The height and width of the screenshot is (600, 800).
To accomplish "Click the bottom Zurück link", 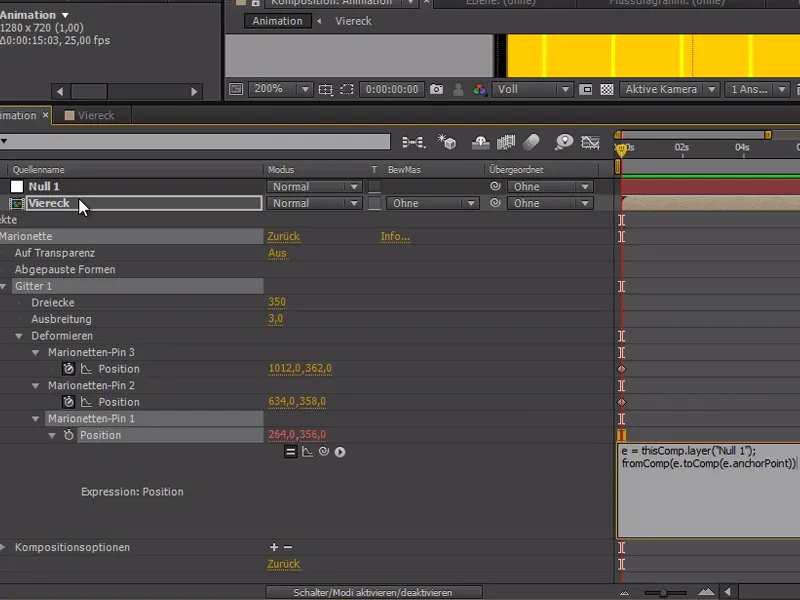I will [x=284, y=564].
